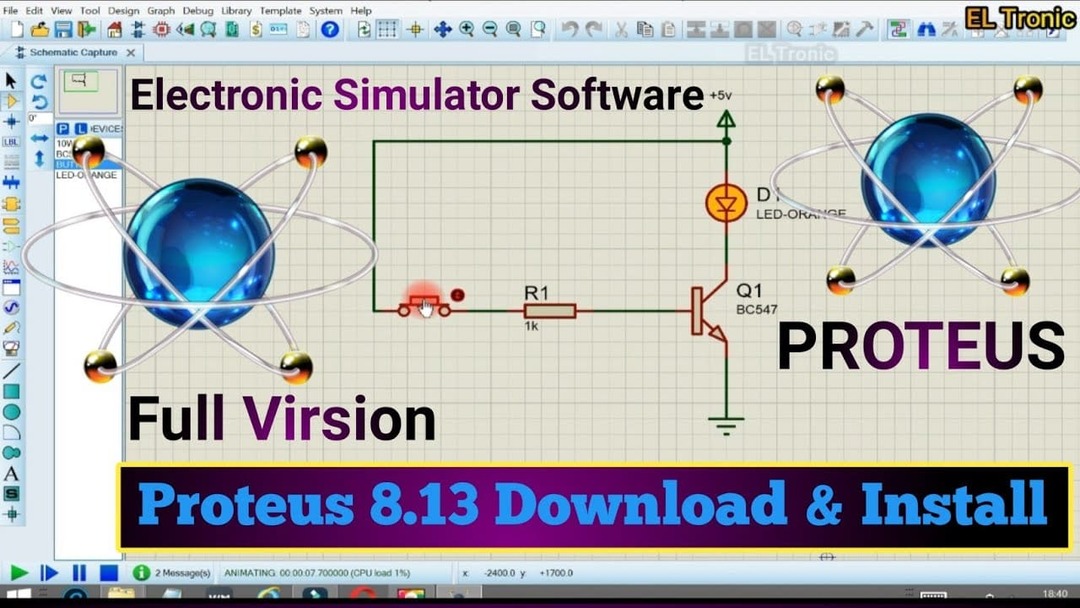Save the project with floppy disk icon
1080x608 pixels.
pos(63,30)
